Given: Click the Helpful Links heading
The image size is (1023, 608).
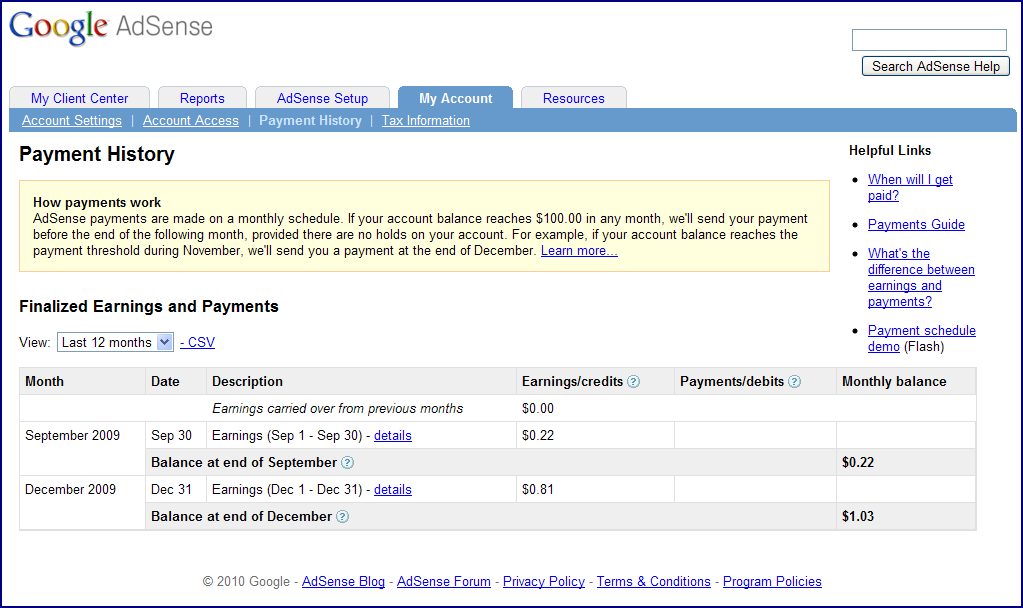Looking at the screenshot, I should 890,151.
